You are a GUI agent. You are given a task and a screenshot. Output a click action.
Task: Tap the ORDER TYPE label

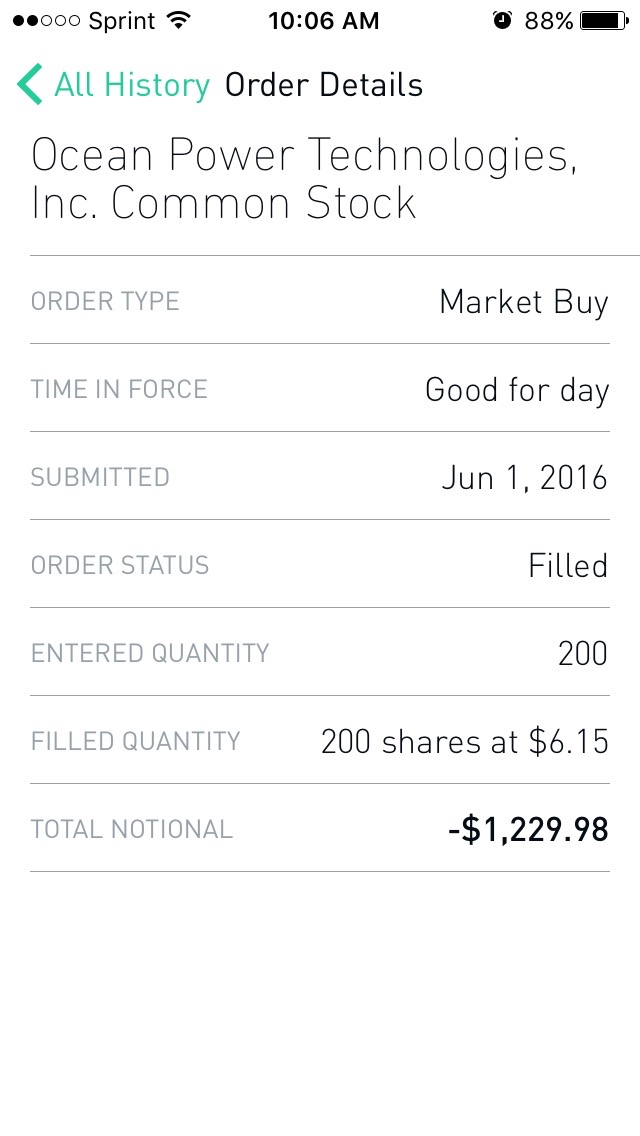[105, 301]
